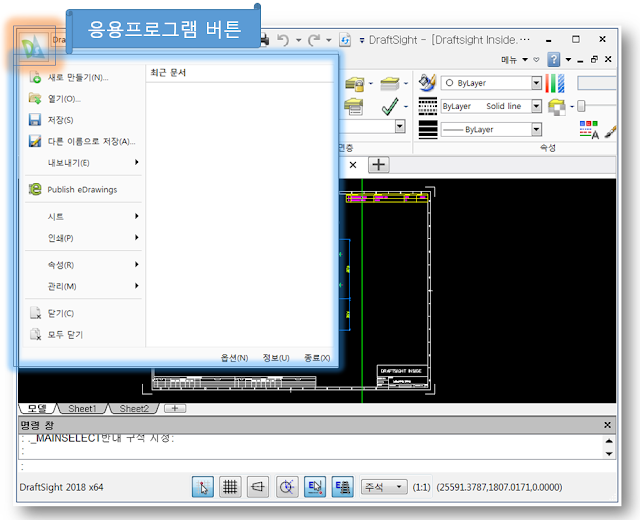Toggle Snap mode in status bar

pos(202,487)
